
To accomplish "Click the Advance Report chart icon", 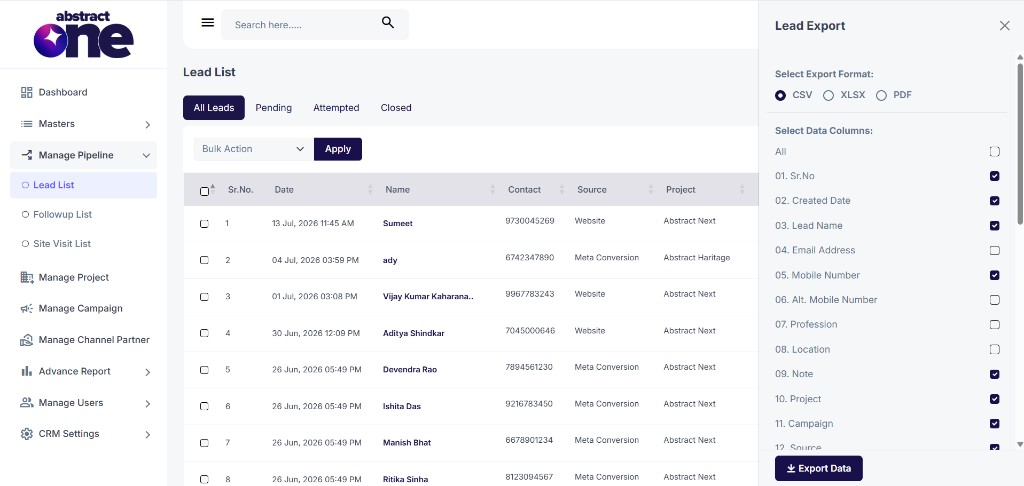I will click(27, 371).
